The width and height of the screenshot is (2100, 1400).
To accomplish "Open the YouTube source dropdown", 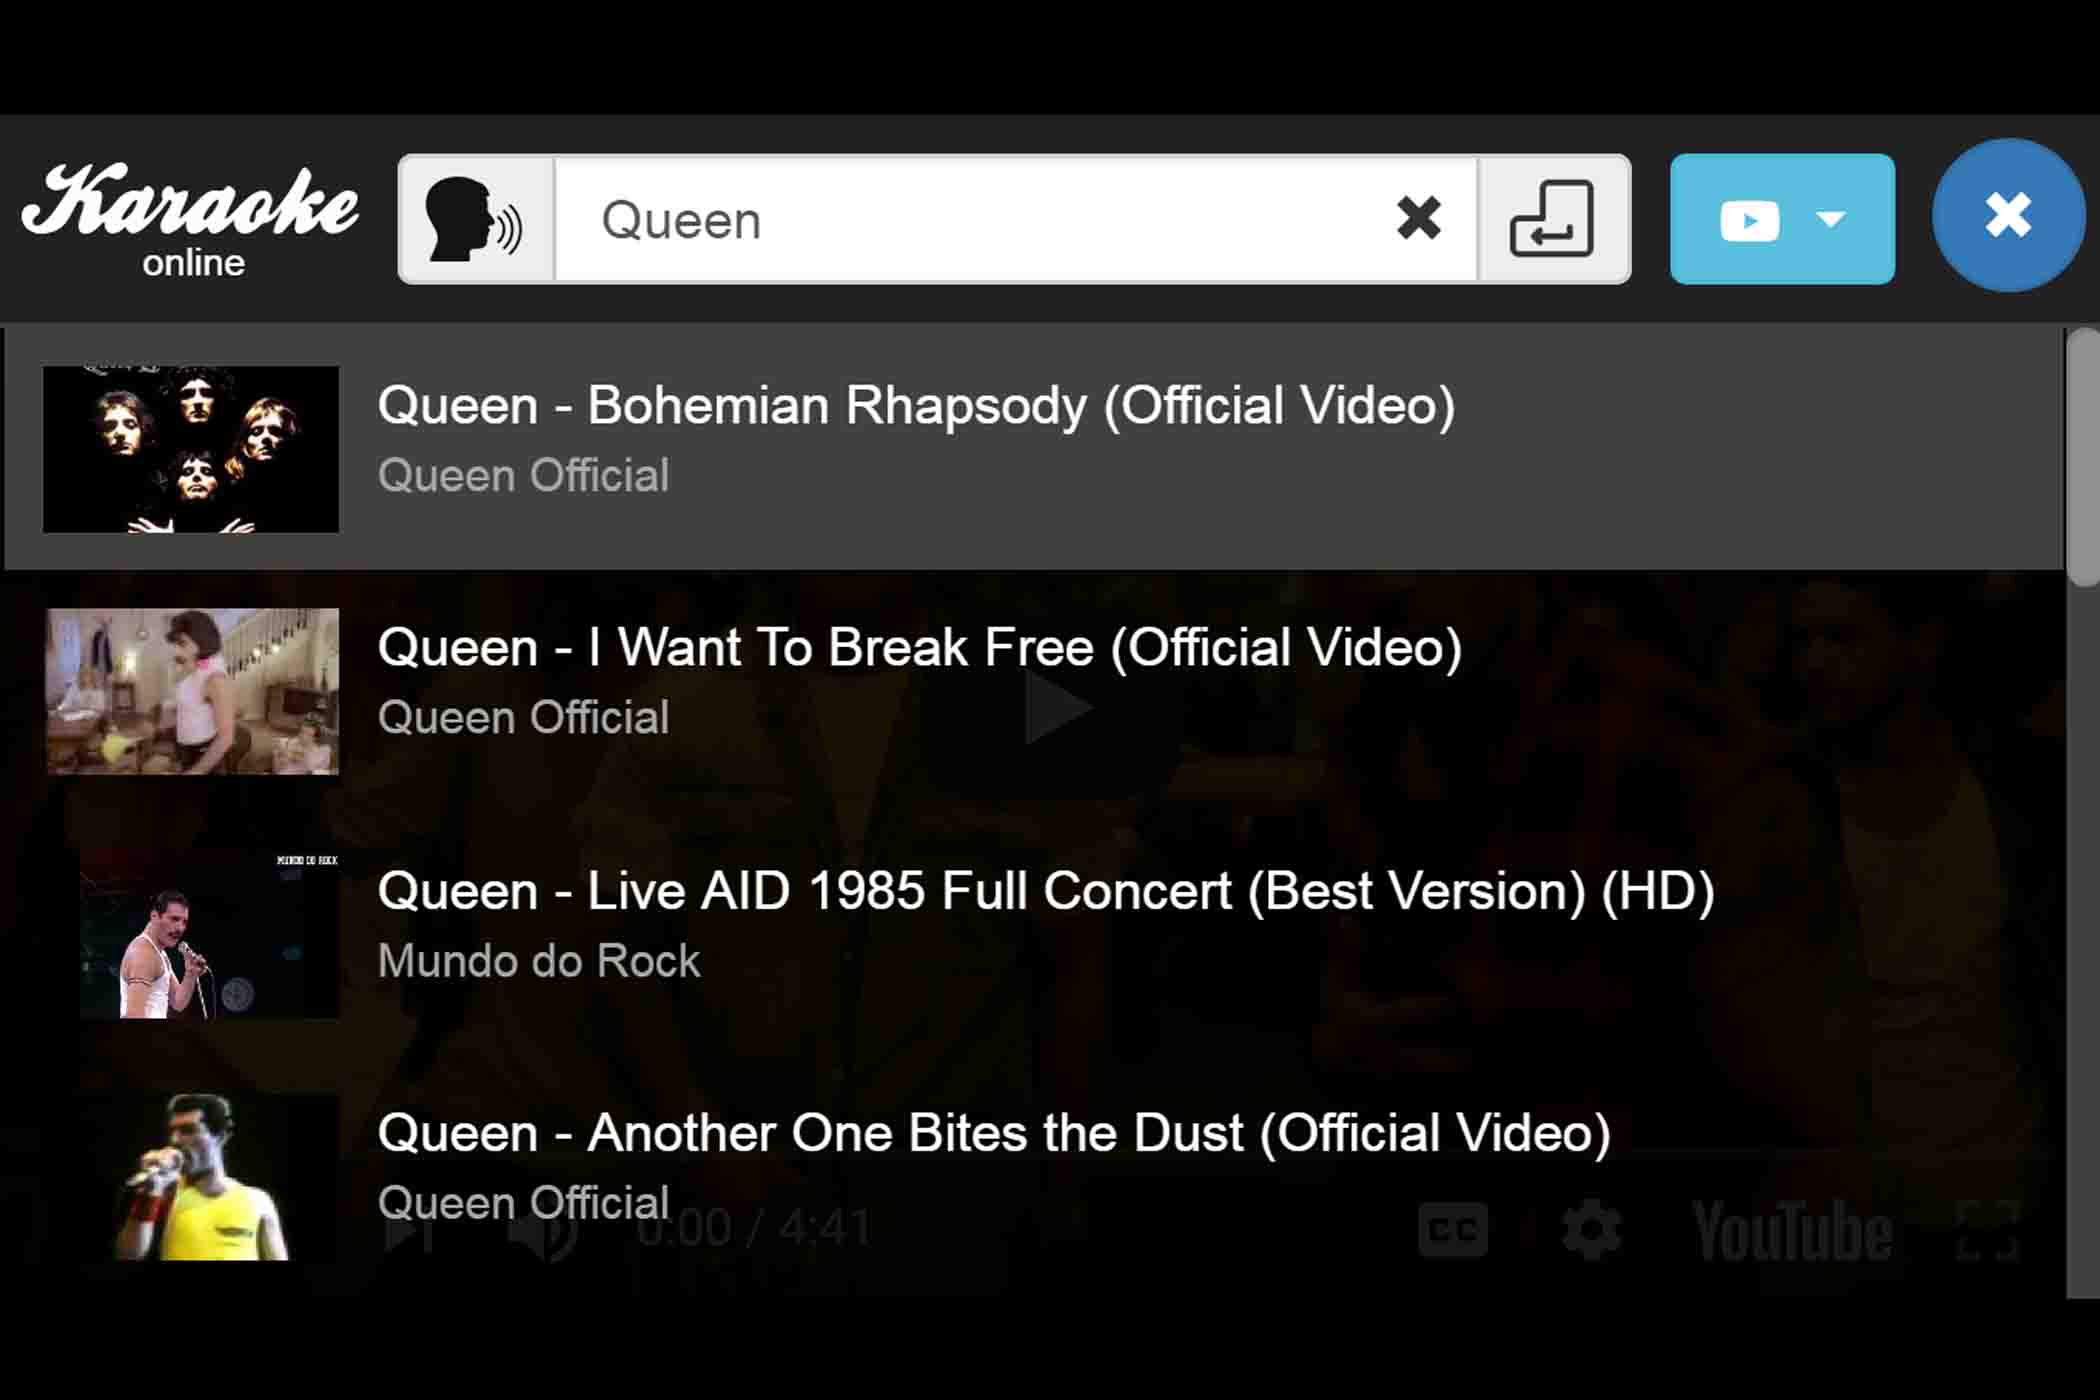I will (x=1782, y=219).
